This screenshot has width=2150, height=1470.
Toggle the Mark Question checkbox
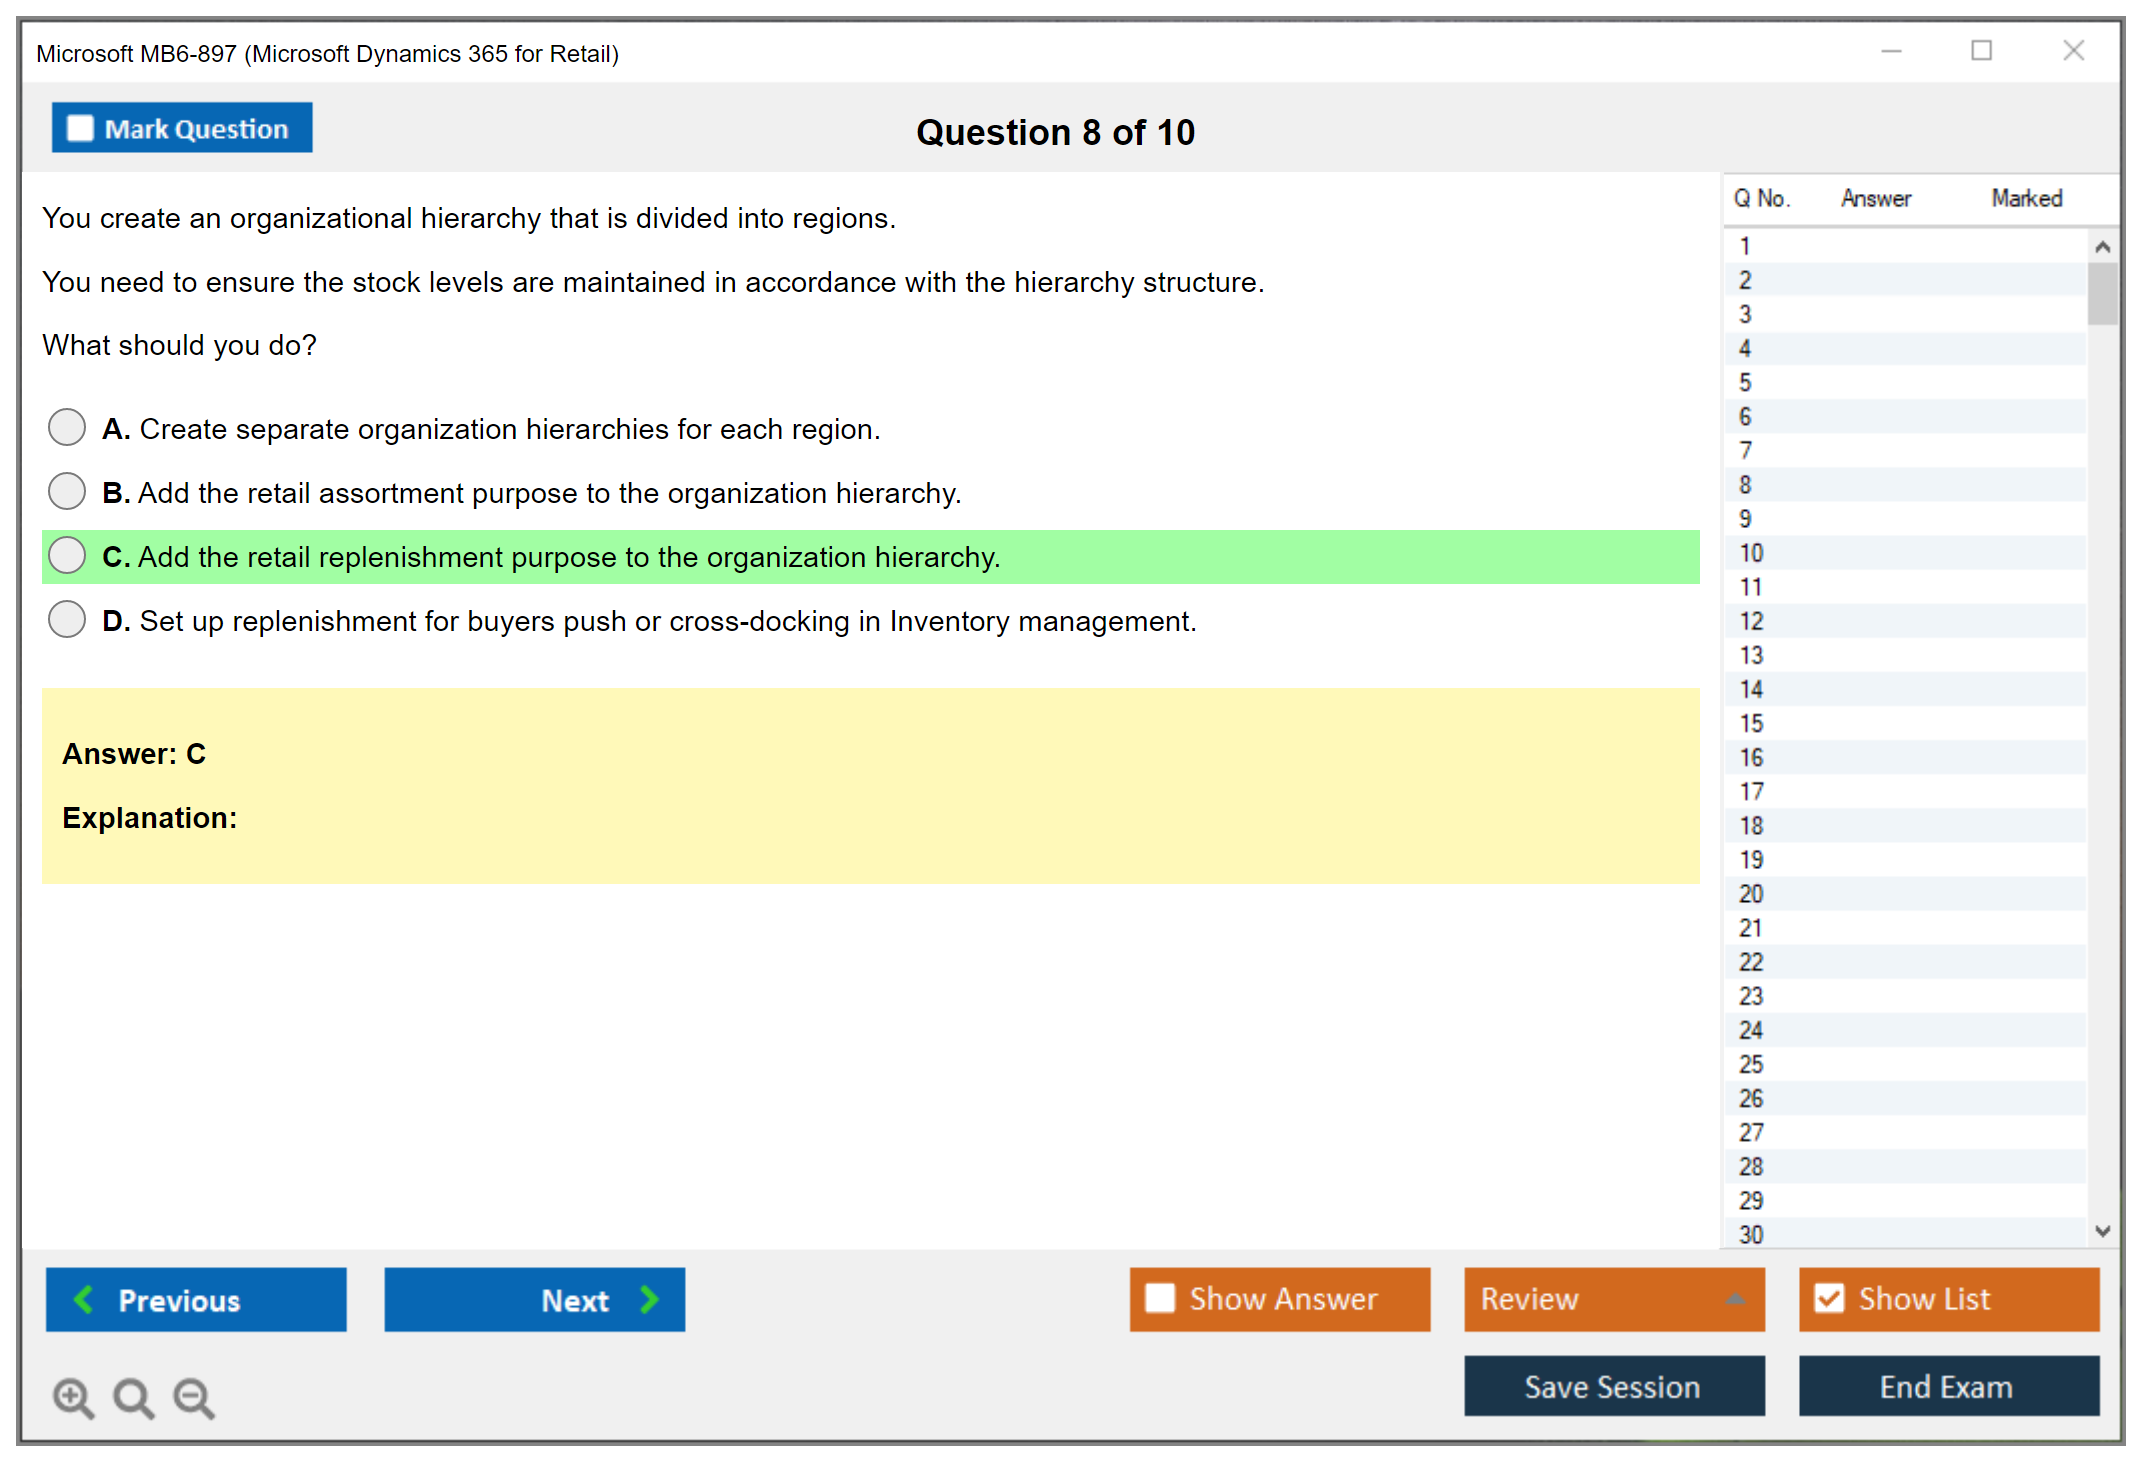click(x=80, y=129)
